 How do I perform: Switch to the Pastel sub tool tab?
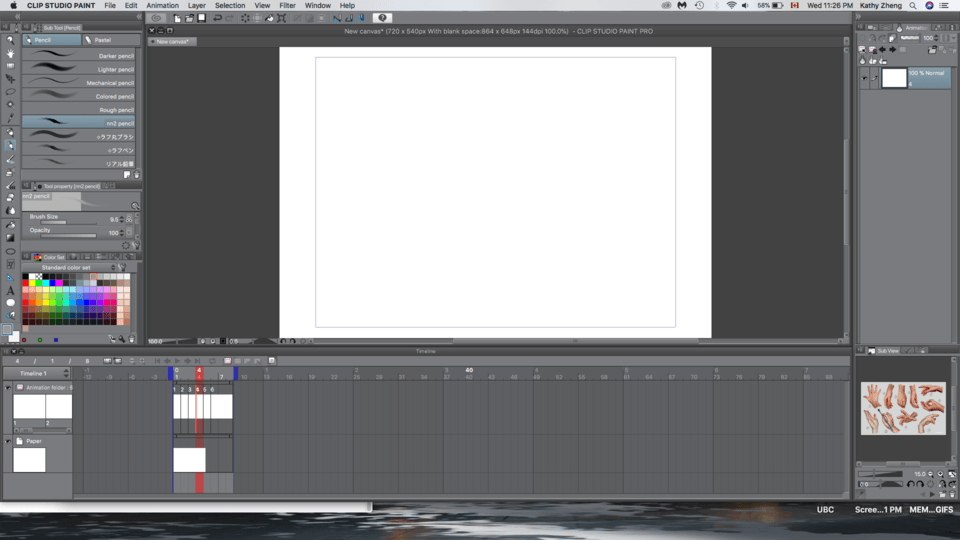click(102, 40)
